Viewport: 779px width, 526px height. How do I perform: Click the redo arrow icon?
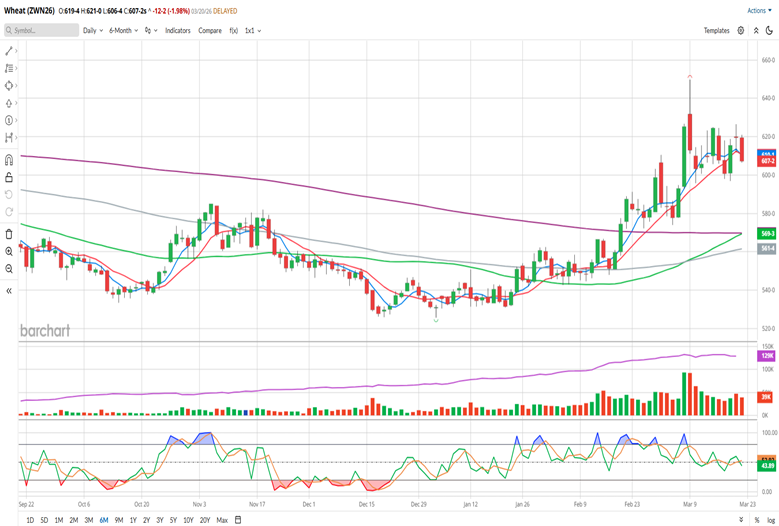[9, 212]
